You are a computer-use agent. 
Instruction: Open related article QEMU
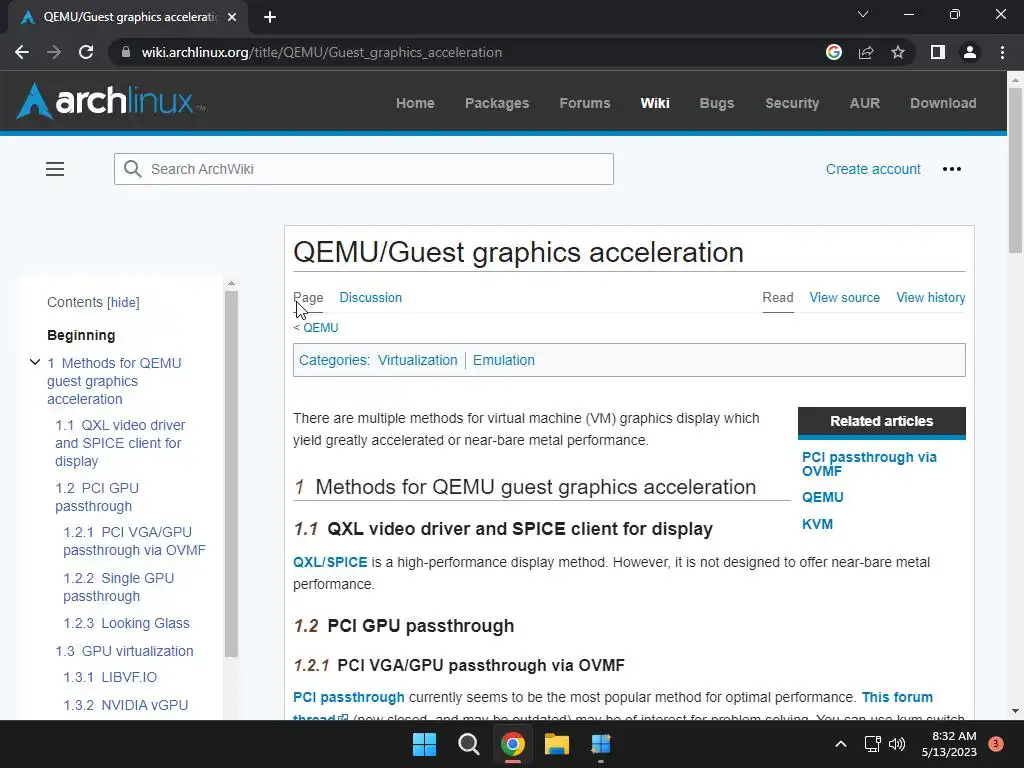click(822, 497)
